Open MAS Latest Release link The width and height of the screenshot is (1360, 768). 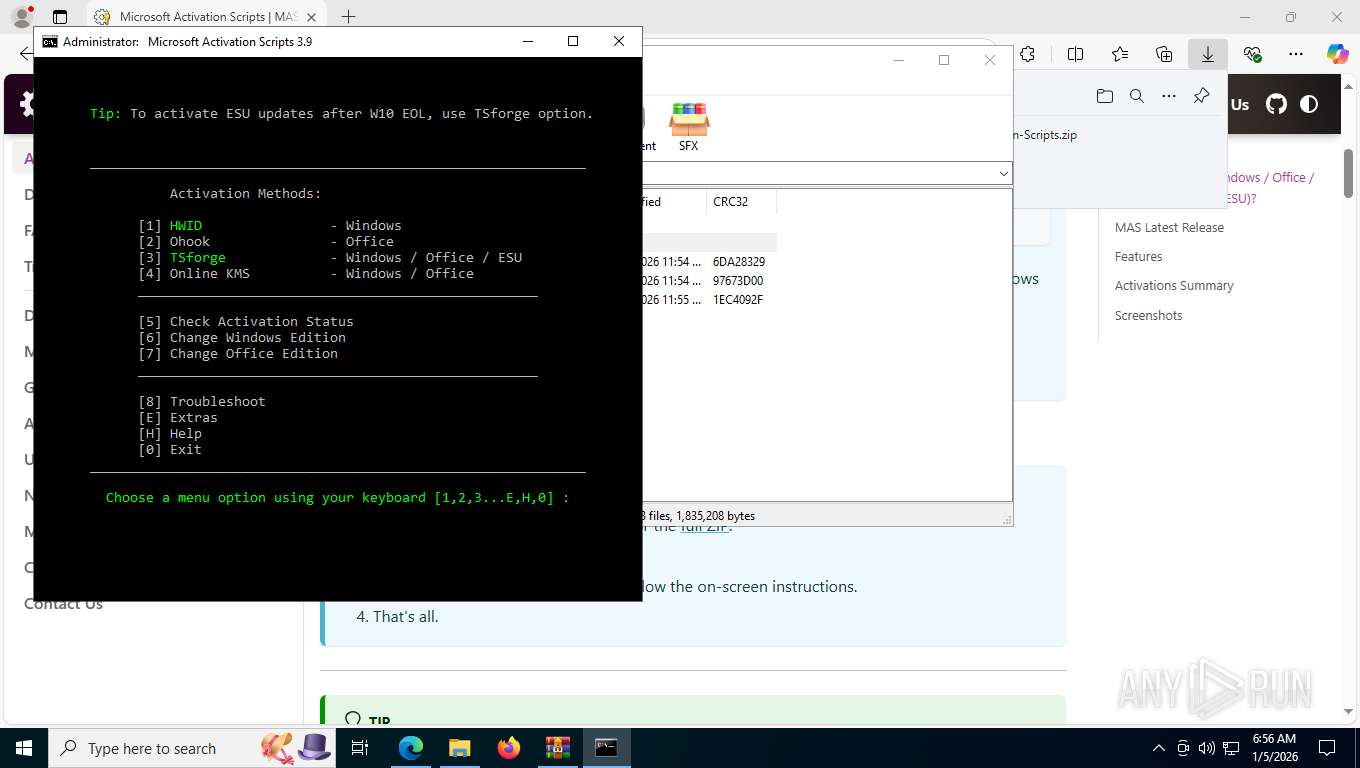[x=1169, y=228]
